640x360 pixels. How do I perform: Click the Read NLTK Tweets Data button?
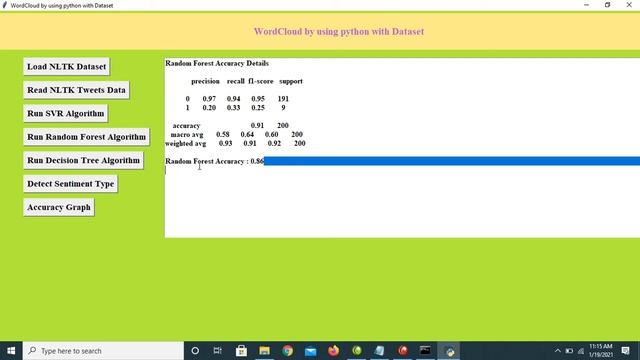[x=76, y=90]
